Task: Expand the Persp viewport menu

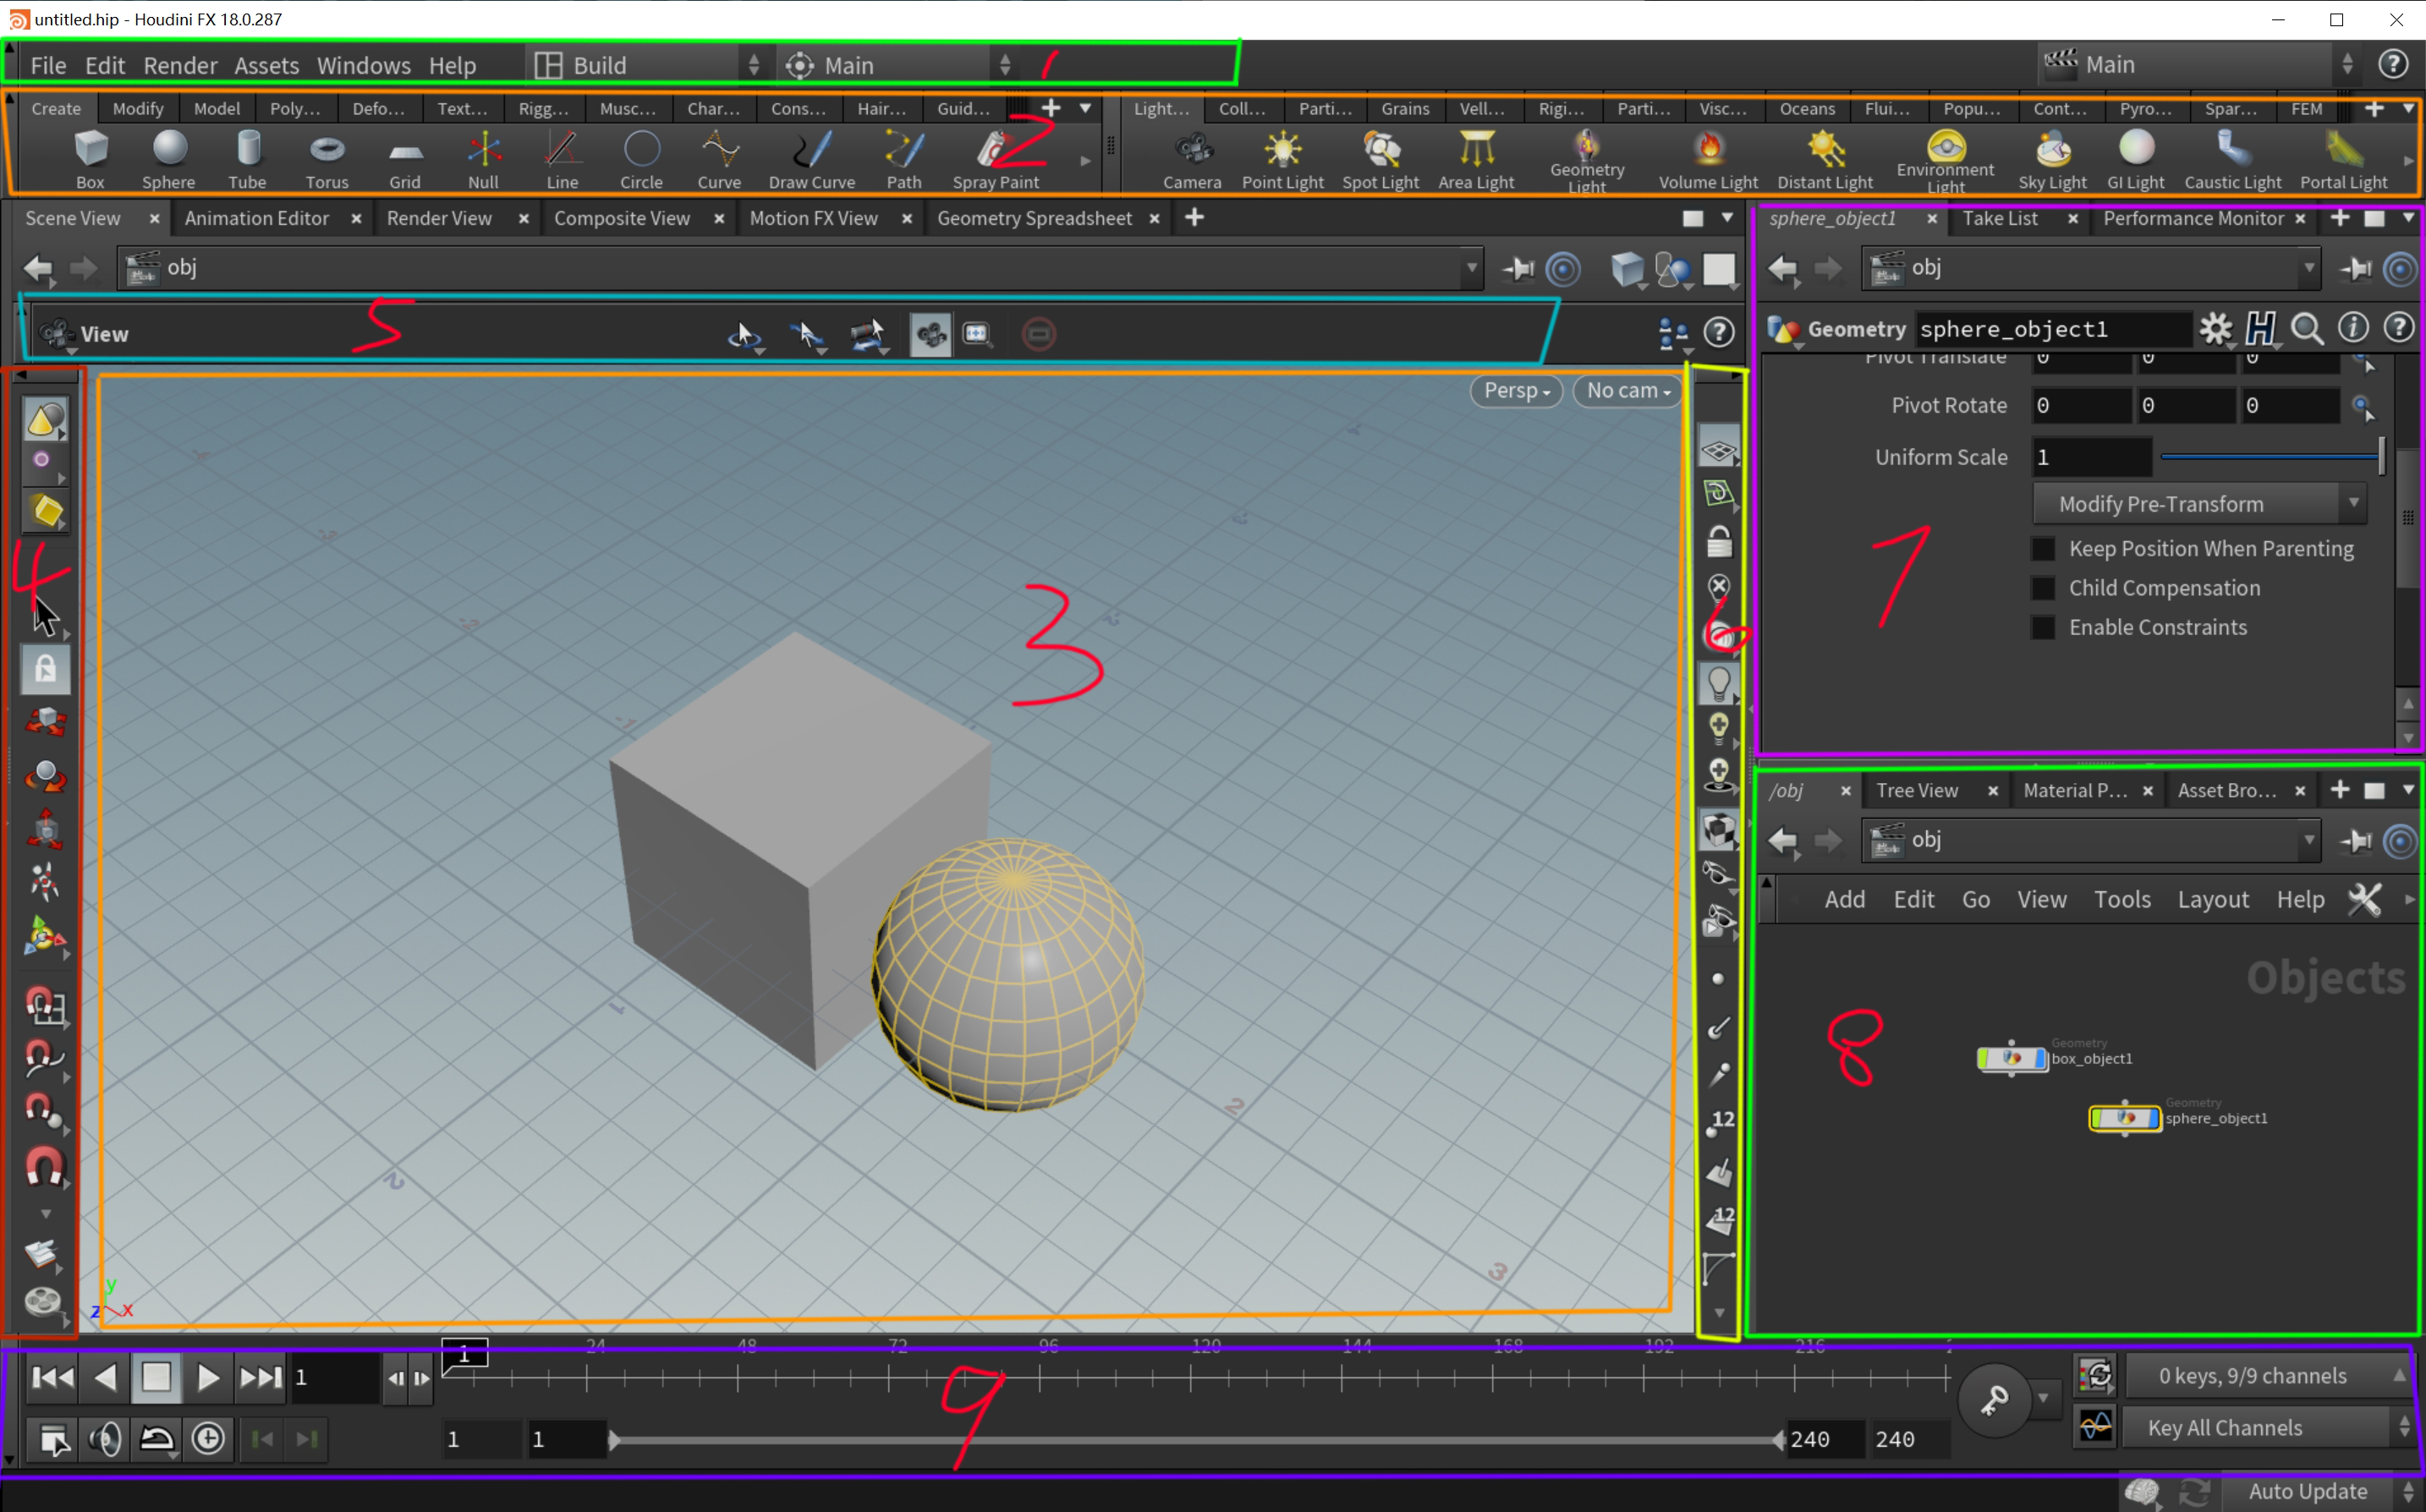Action: [1516, 391]
